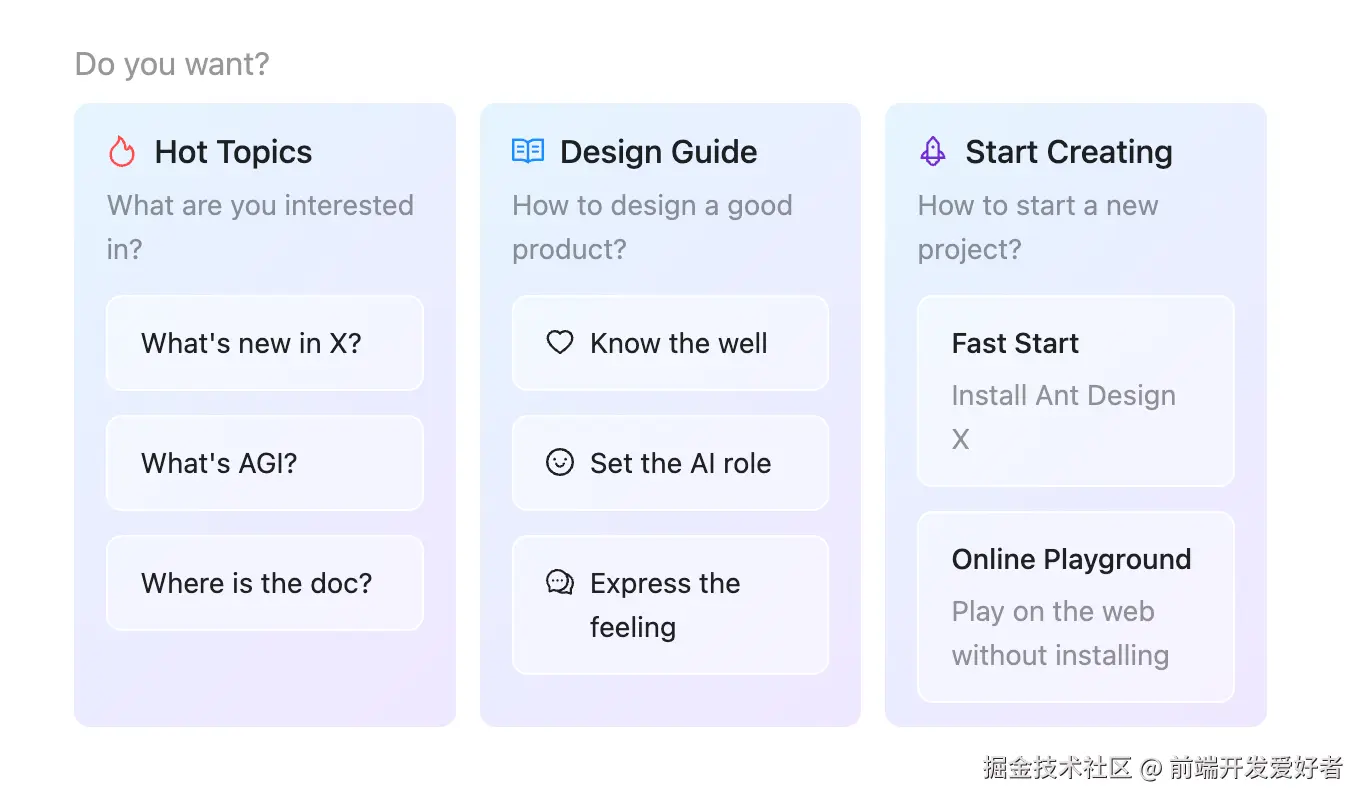Click the Hot Topics heading

click(x=233, y=152)
